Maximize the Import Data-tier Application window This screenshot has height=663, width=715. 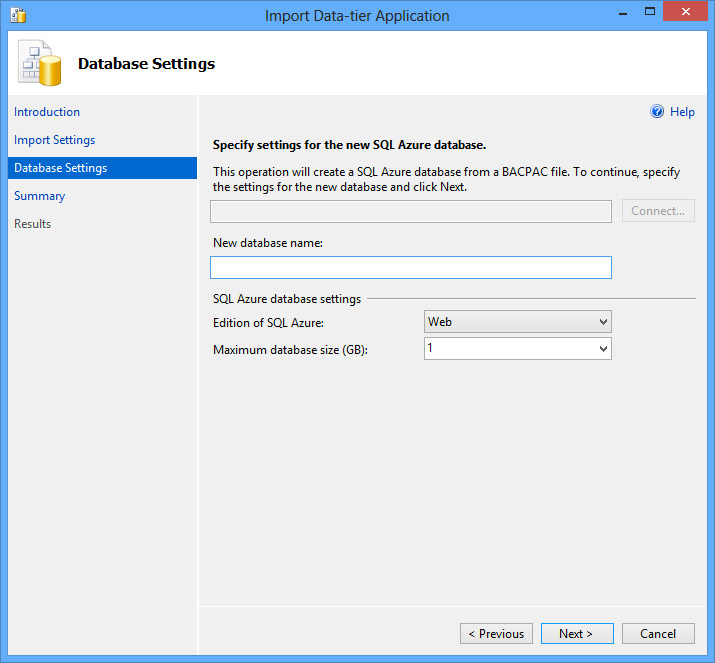[650, 12]
